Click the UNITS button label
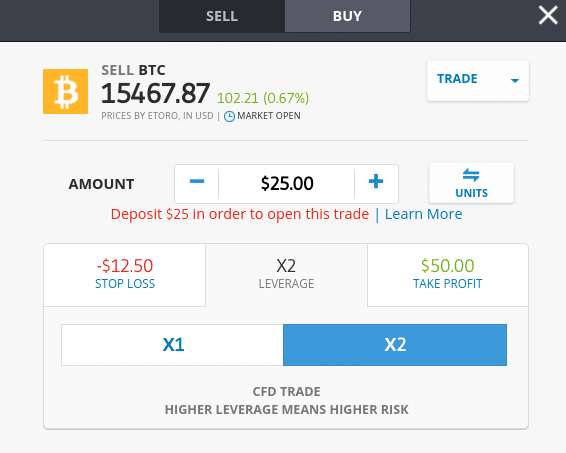Screen dimensions: 566x453 click(471, 193)
